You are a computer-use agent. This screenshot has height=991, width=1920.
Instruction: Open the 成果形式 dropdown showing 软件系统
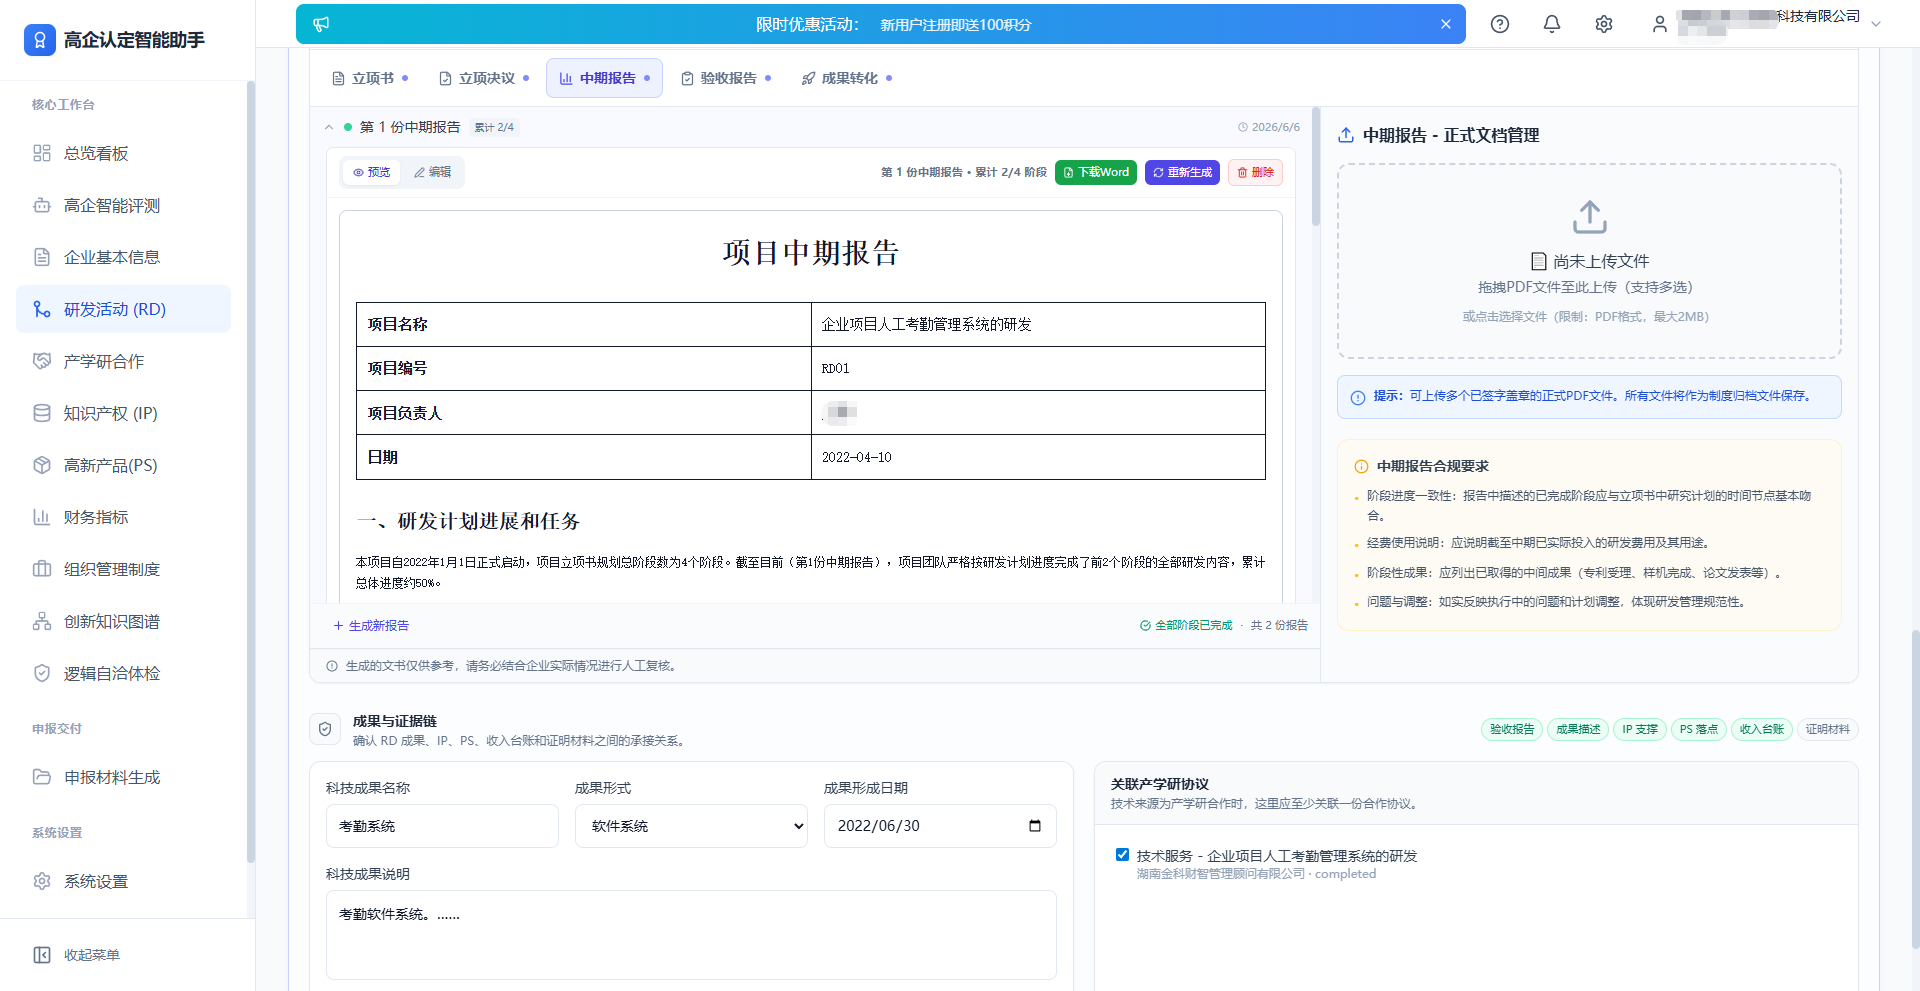tap(691, 826)
